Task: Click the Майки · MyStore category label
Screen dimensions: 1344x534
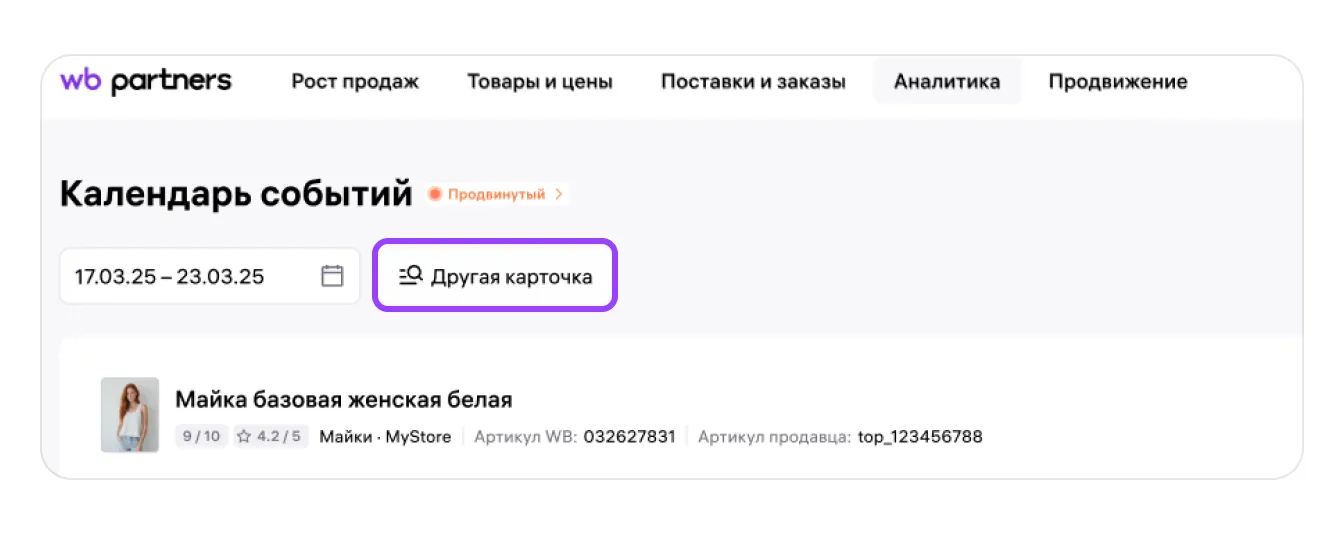Action: coord(385,437)
